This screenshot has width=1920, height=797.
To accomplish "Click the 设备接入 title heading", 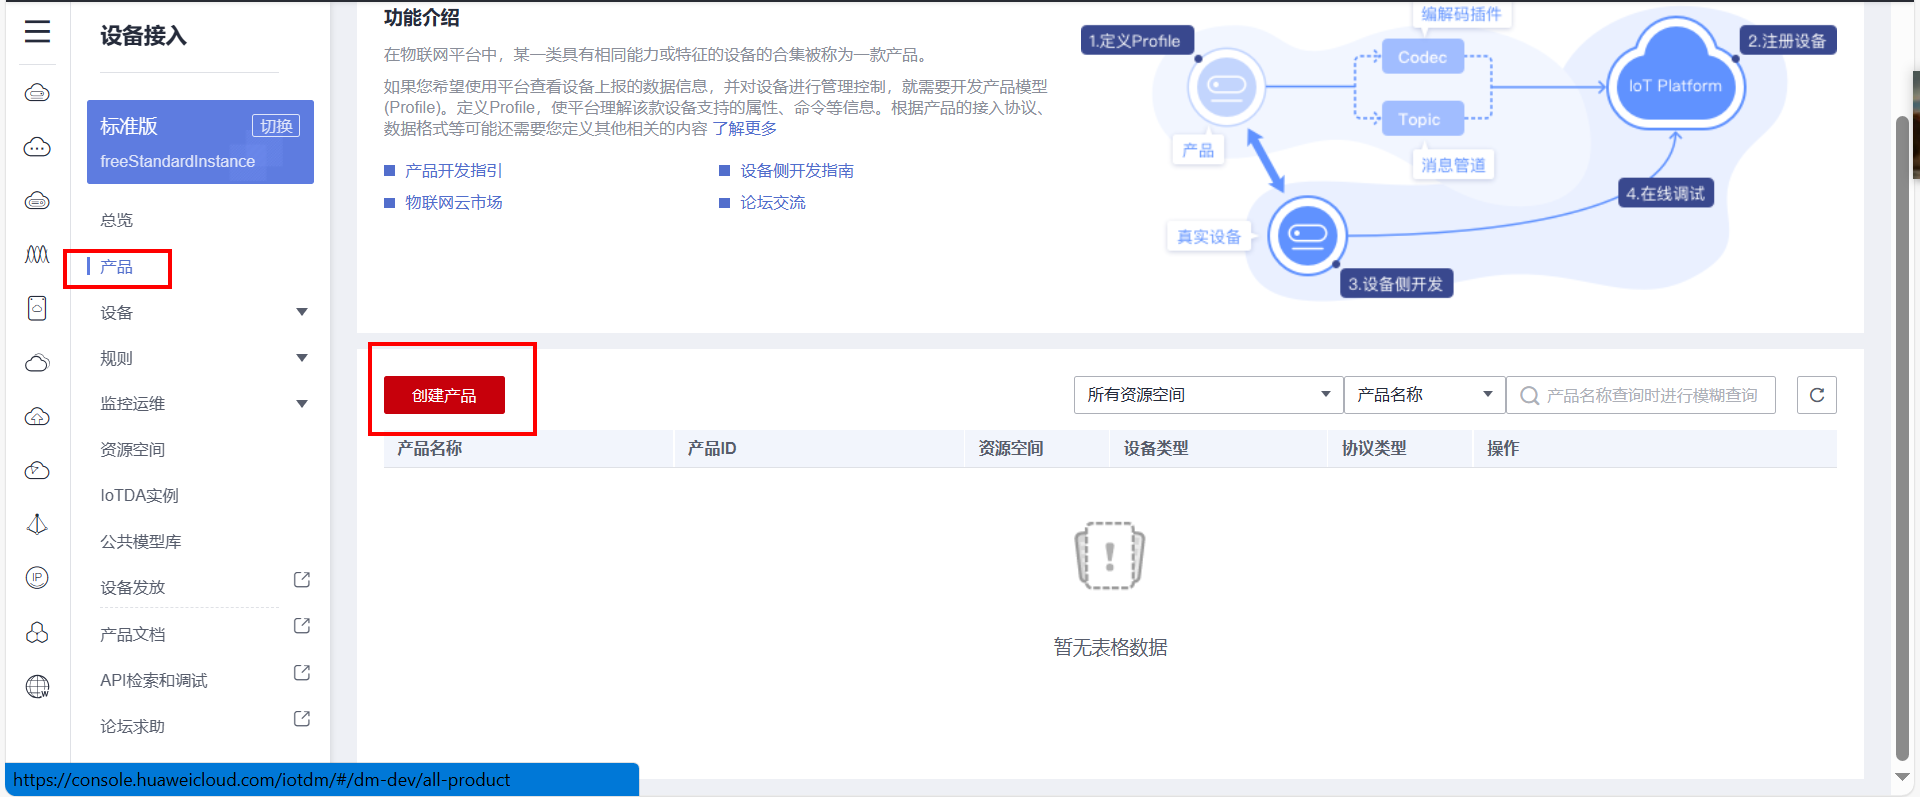I will 143,36.
